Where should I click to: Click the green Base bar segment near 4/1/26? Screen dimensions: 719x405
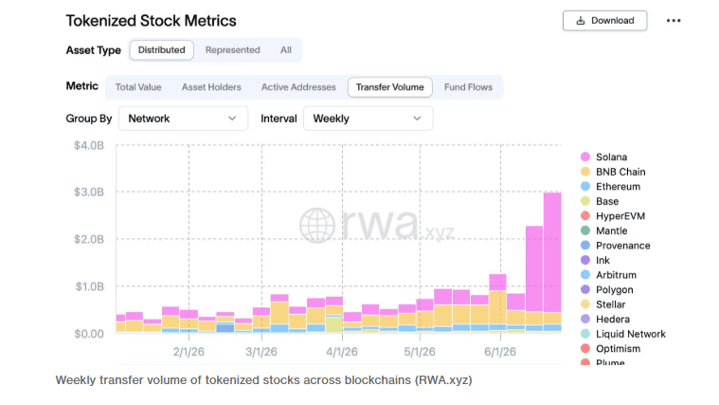pos(334,324)
